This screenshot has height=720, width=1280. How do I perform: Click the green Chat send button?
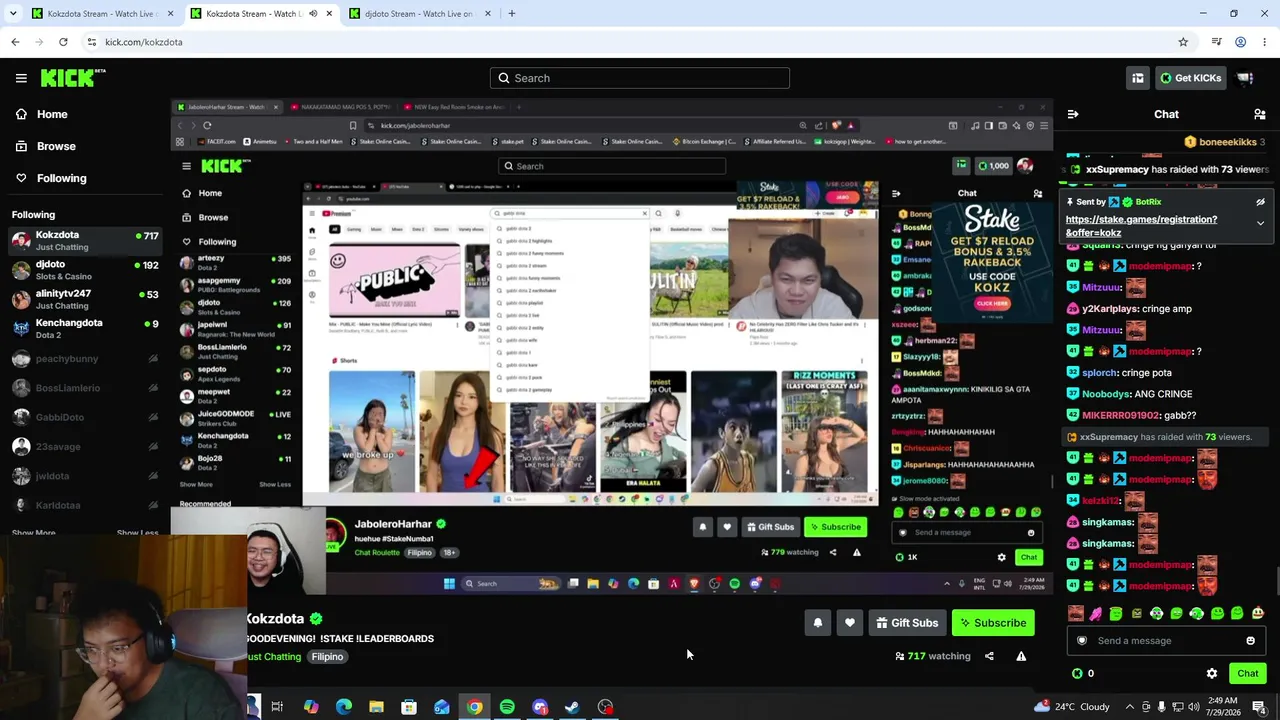1247,673
